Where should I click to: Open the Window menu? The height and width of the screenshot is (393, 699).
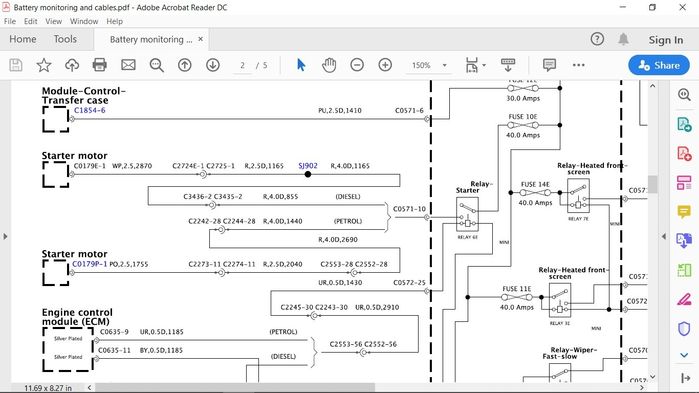point(84,21)
